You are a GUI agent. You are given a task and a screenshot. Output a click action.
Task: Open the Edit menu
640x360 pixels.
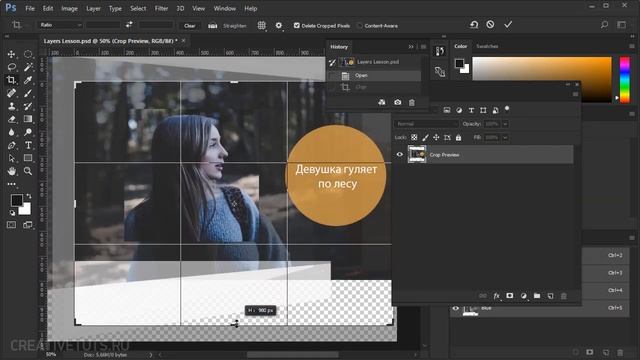coord(48,8)
